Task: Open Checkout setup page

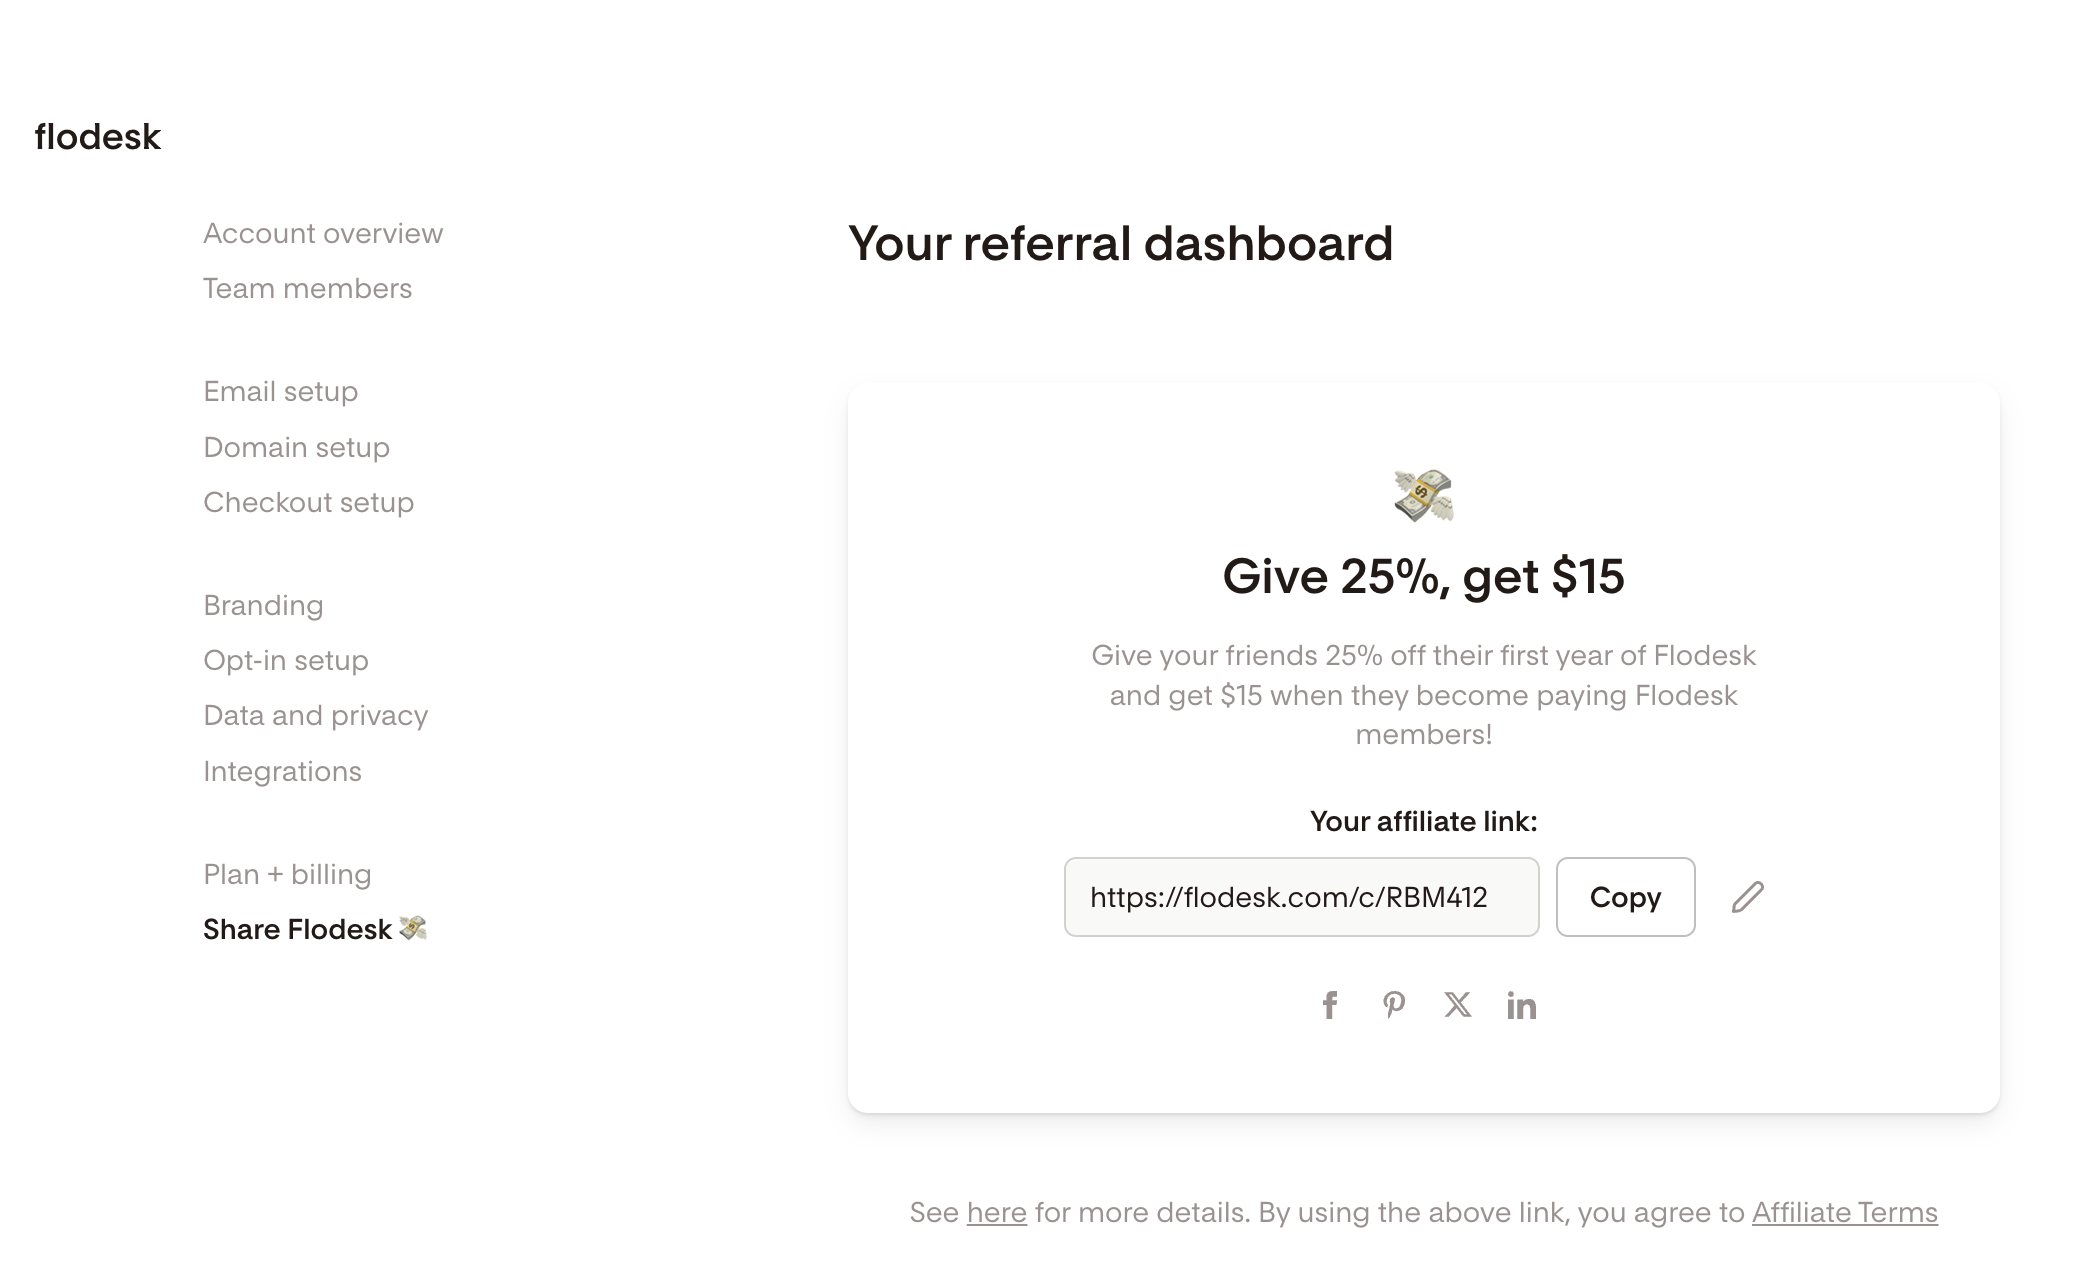Action: click(x=308, y=502)
